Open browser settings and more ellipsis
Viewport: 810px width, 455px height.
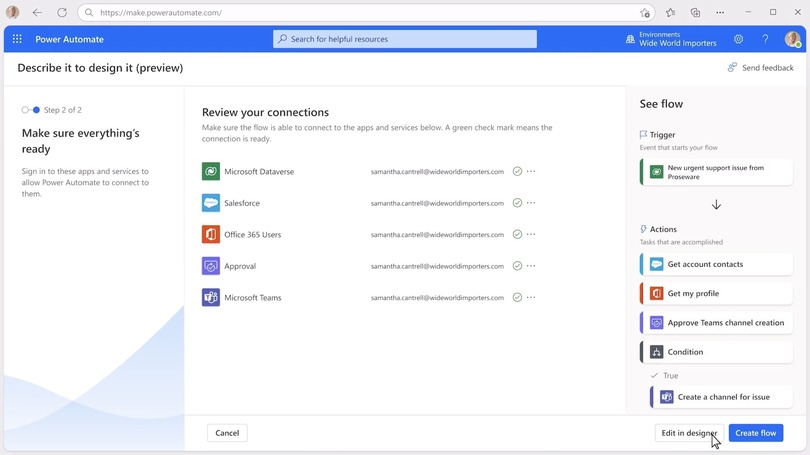[720, 12]
